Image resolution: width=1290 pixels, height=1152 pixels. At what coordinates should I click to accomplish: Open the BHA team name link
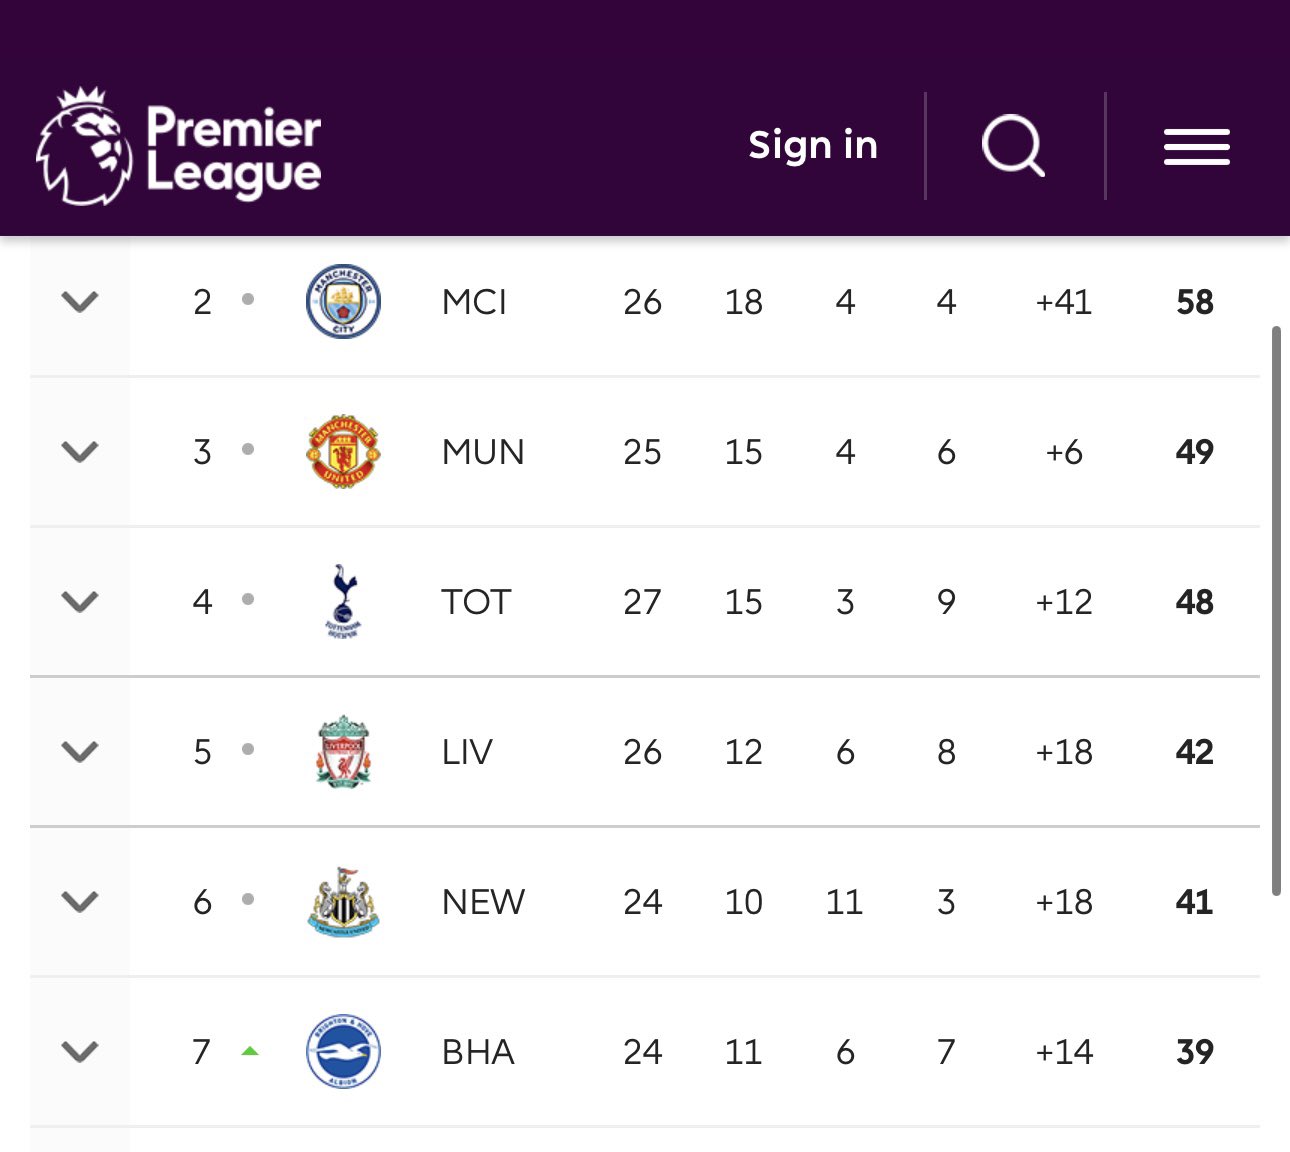[478, 1052]
